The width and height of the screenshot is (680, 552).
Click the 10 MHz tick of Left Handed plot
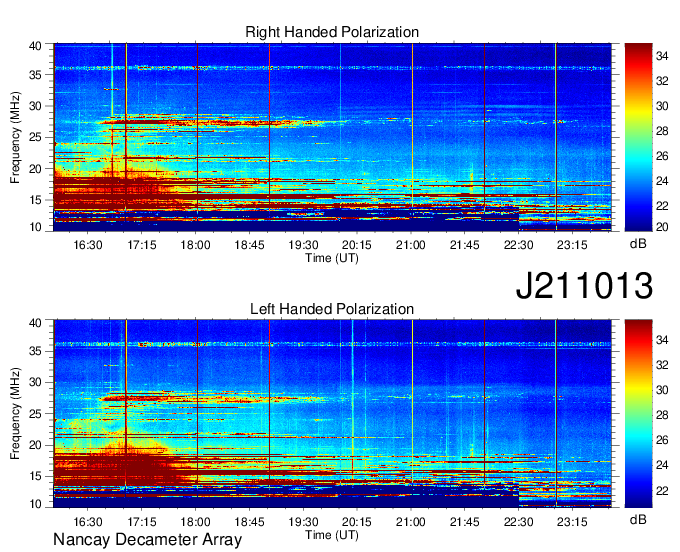coord(36,504)
